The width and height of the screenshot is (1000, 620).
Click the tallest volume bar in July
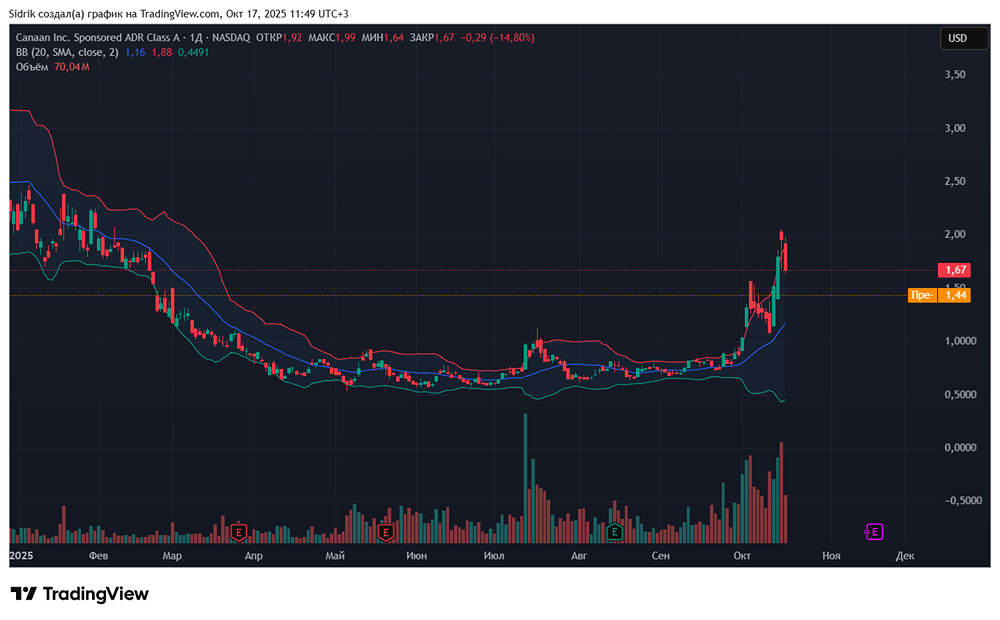tap(526, 478)
